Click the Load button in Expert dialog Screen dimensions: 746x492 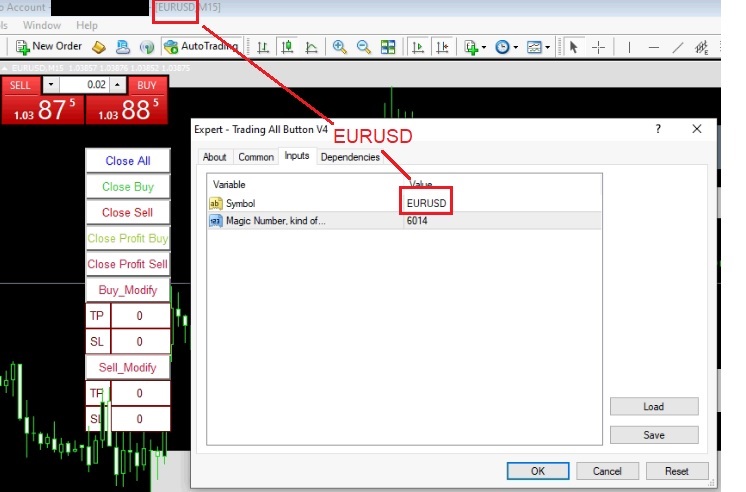pos(654,407)
